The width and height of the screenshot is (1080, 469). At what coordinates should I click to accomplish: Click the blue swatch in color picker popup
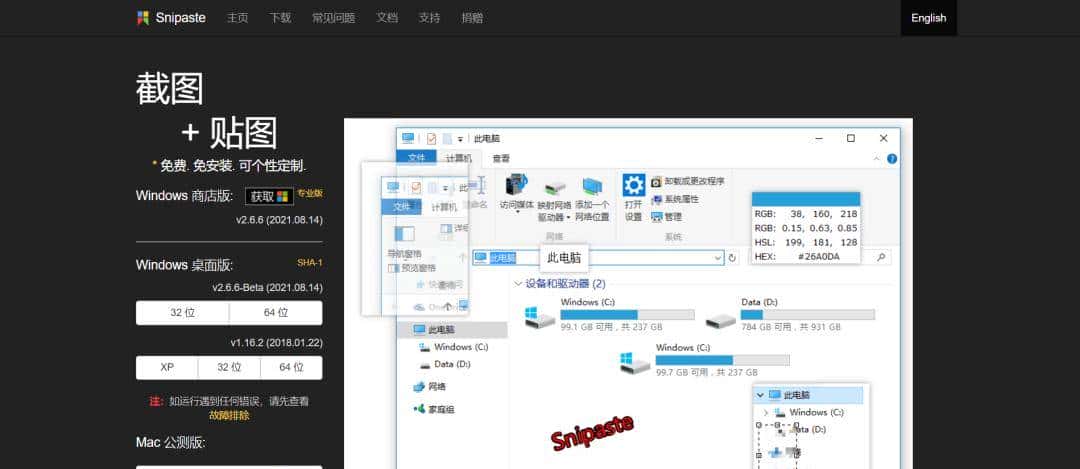click(806, 199)
